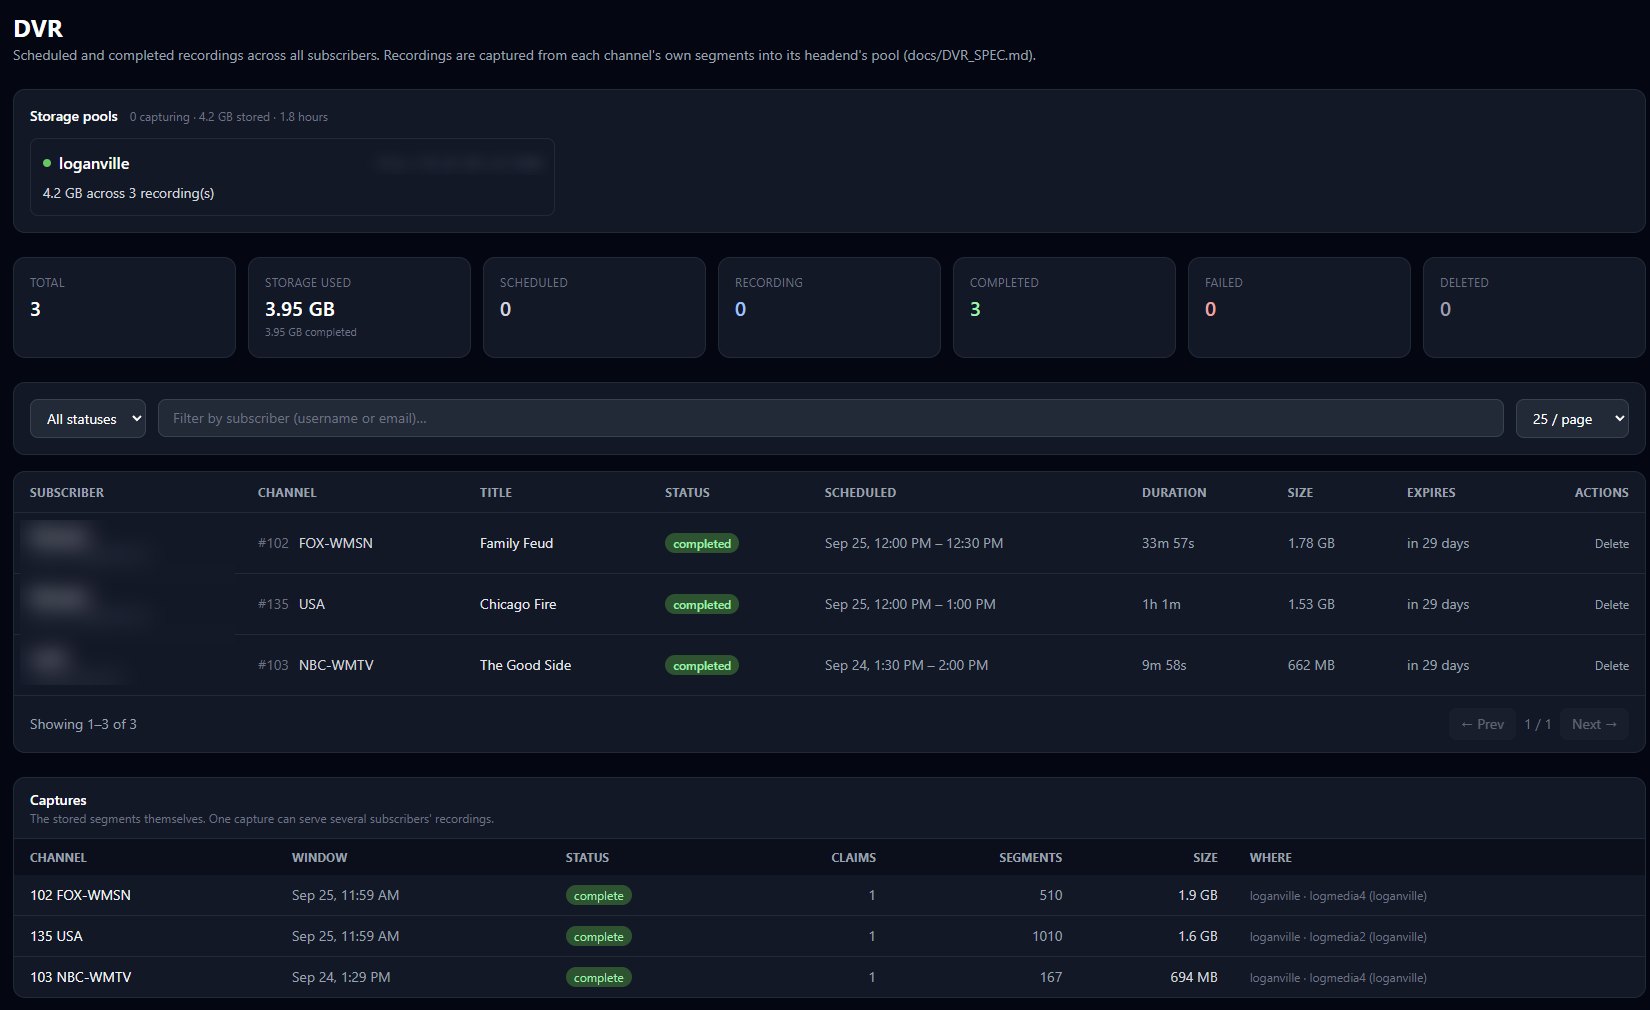Click the 102 FOX-WMSN capture row
Image resolution: width=1650 pixels, height=1010 pixels.
tap(829, 895)
